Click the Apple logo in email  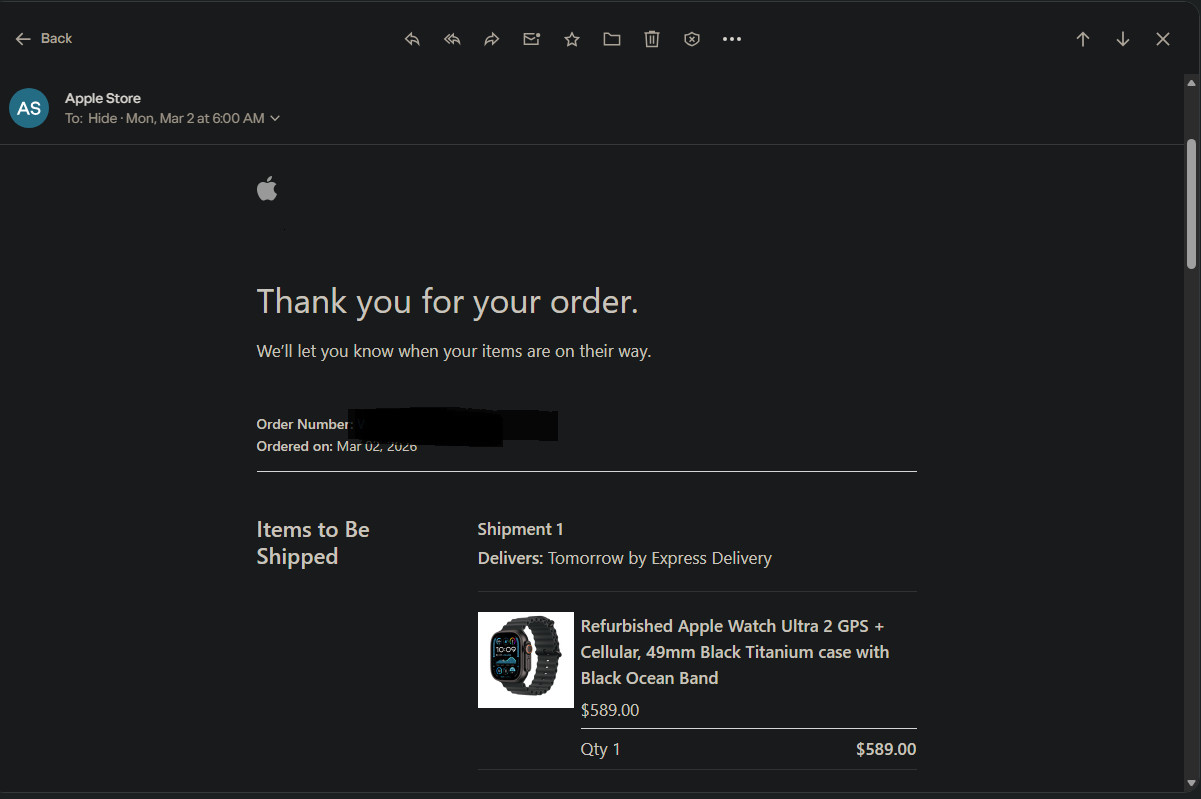(267, 188)
